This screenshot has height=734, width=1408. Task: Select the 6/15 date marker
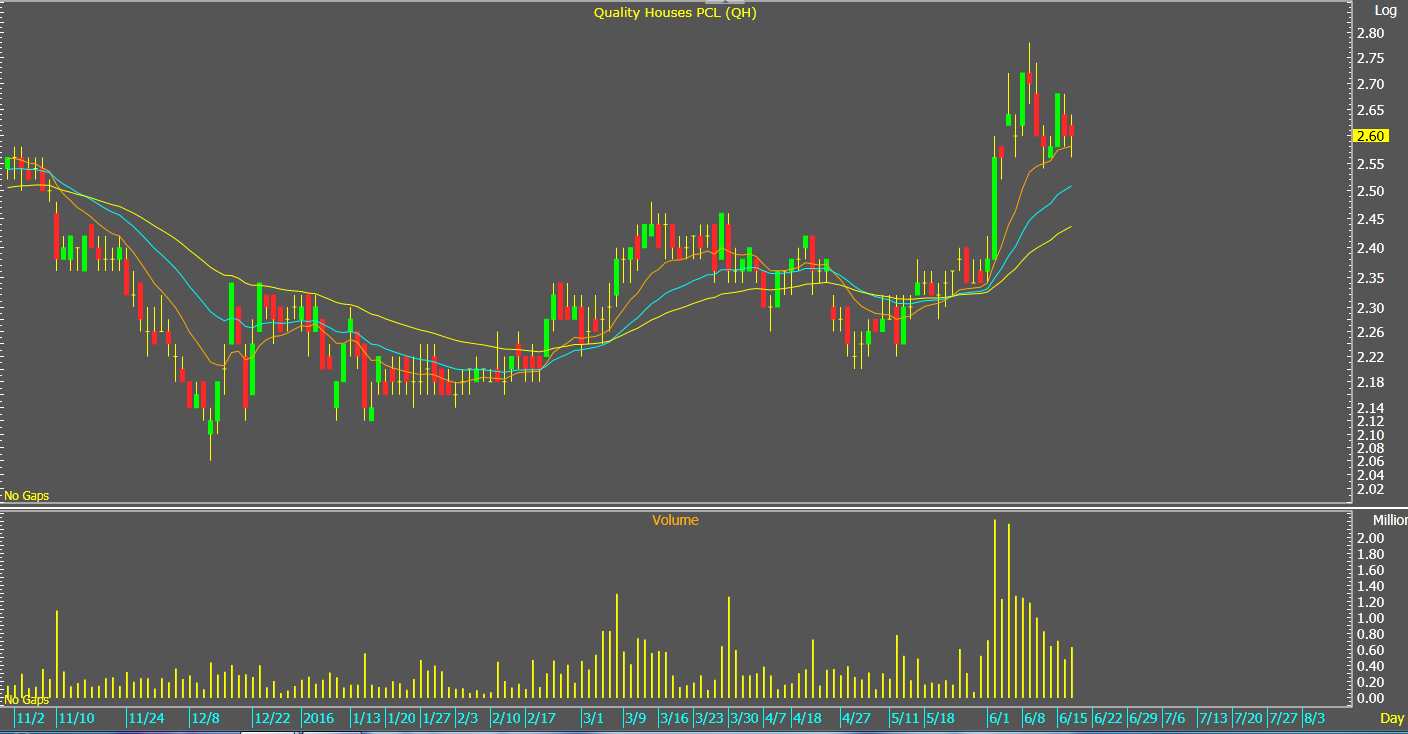point(1073,718)
